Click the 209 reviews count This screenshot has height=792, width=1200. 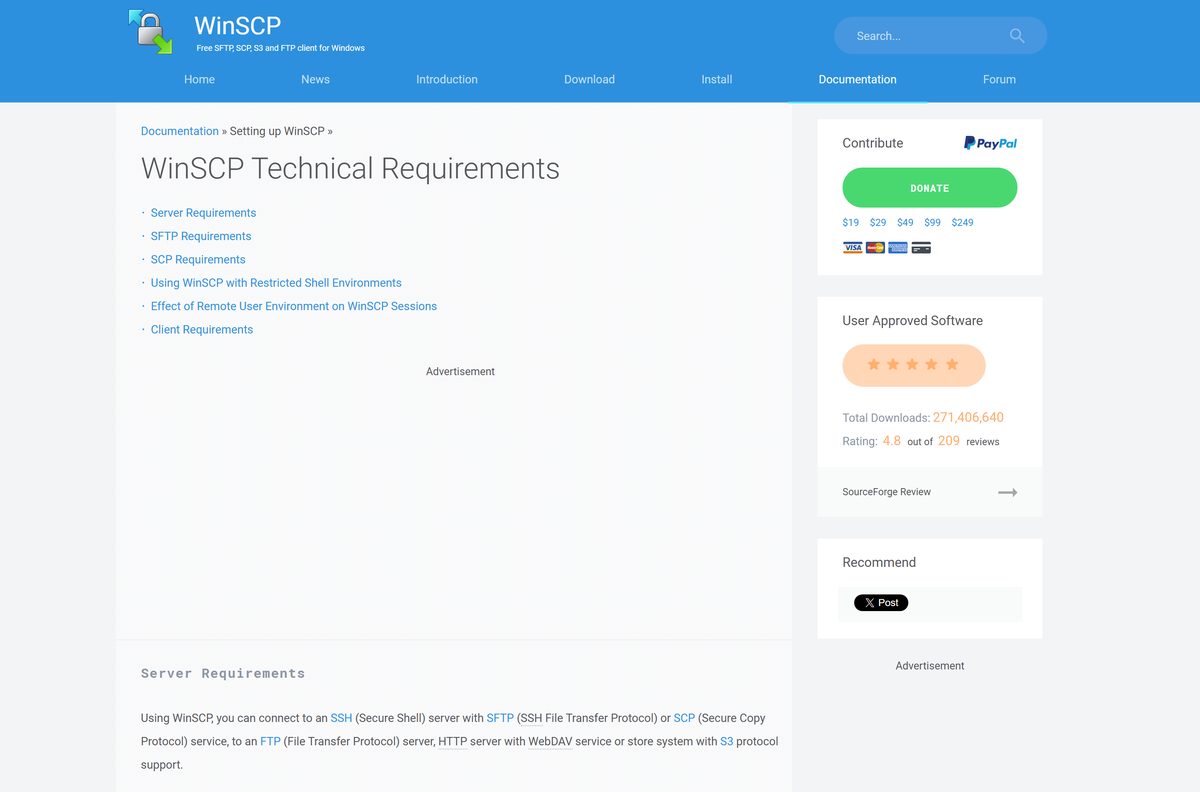pos(949,440)
